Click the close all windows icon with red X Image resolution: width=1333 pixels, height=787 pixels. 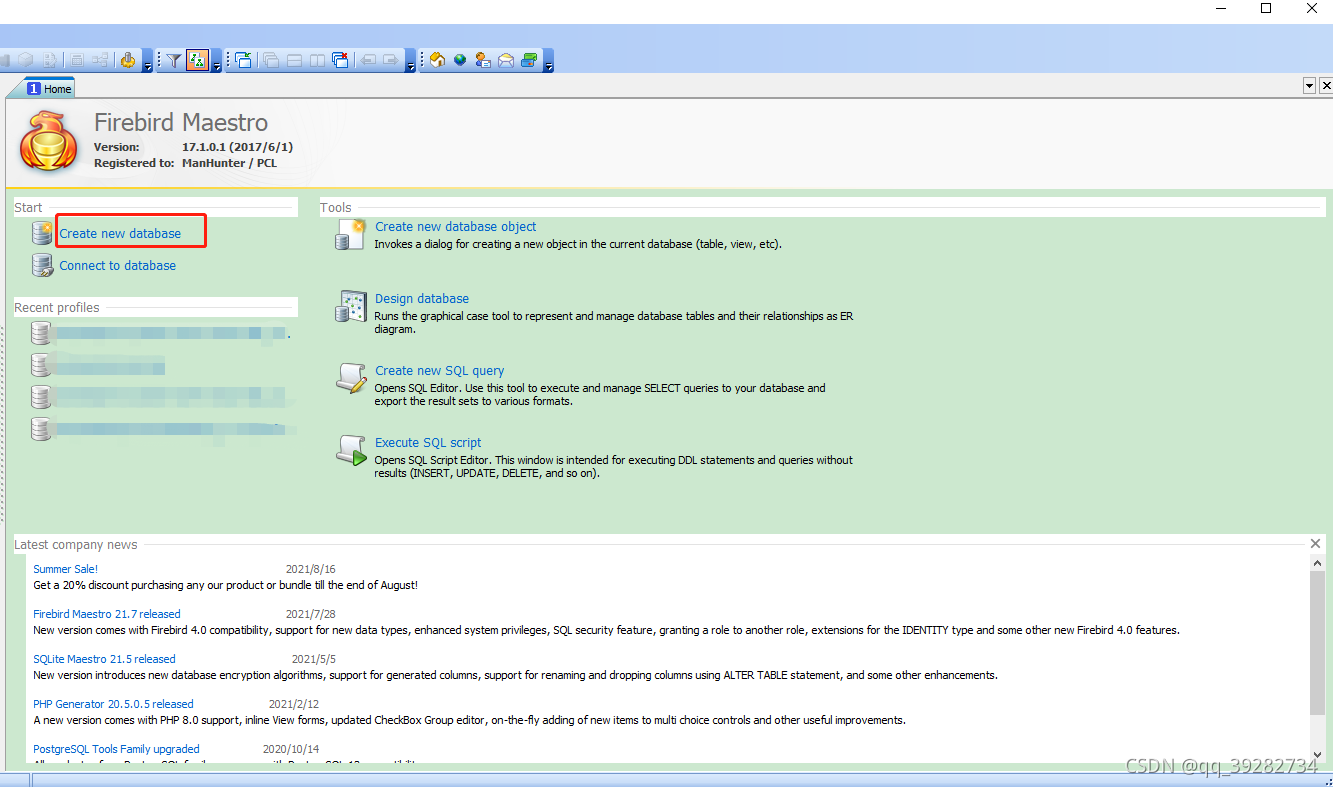click(340, 61)
